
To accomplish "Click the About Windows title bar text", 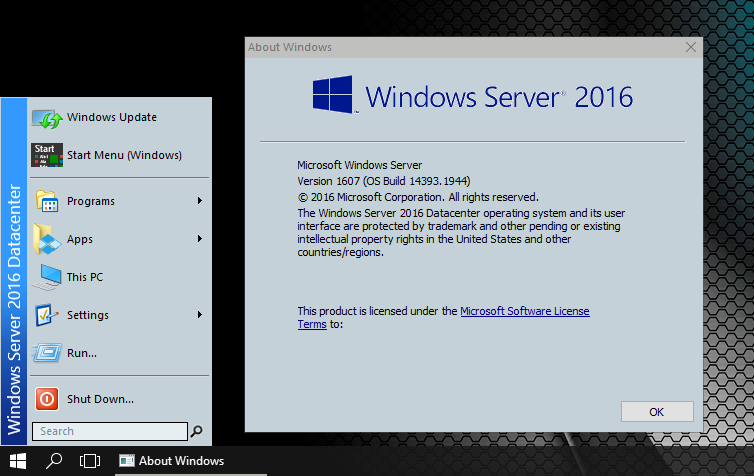I will [290, 47].
